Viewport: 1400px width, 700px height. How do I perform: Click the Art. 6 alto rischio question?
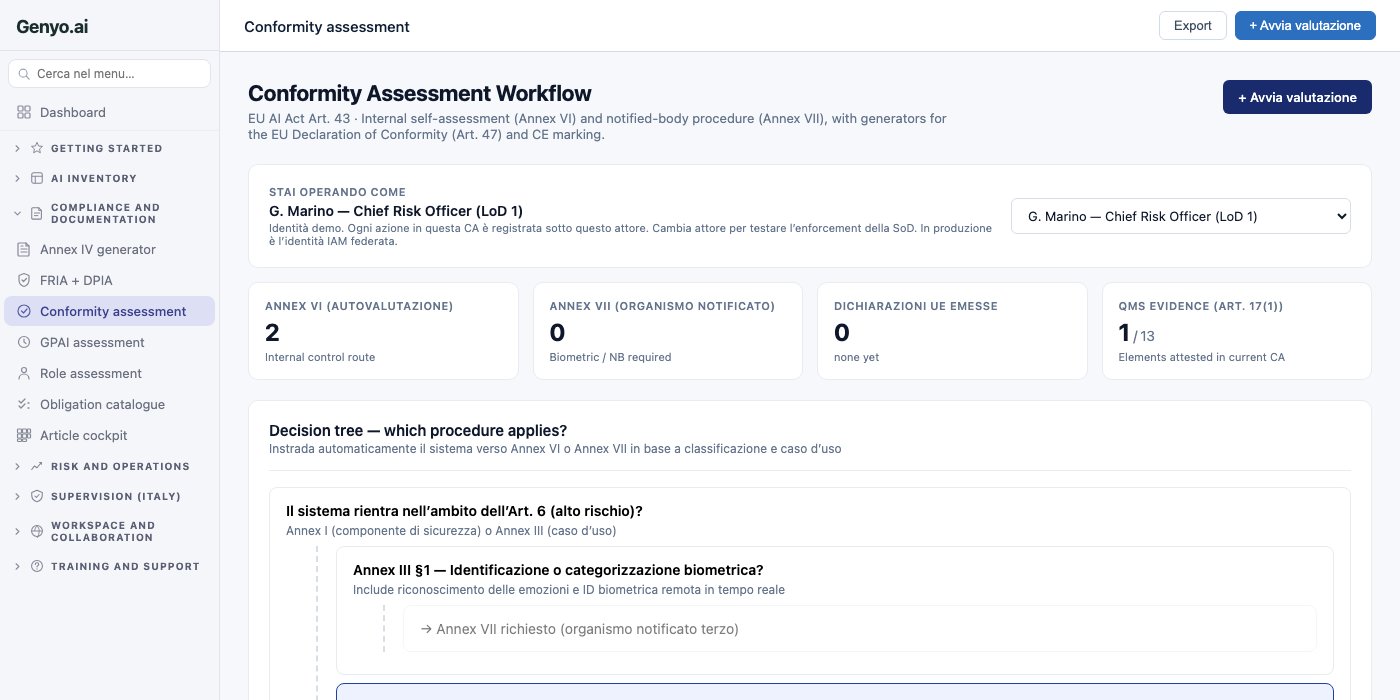click(x=464, y=511)
